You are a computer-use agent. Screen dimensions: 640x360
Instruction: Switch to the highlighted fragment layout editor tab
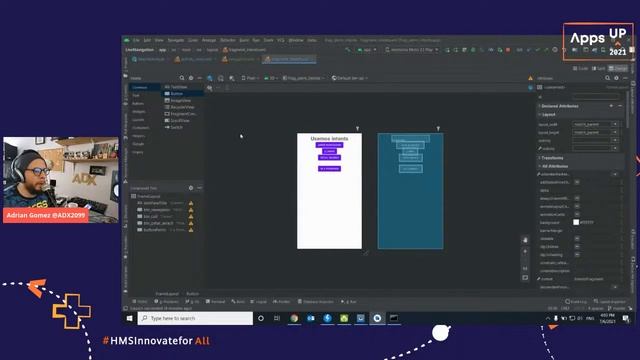pyautogui.click(x=289, y=59)
